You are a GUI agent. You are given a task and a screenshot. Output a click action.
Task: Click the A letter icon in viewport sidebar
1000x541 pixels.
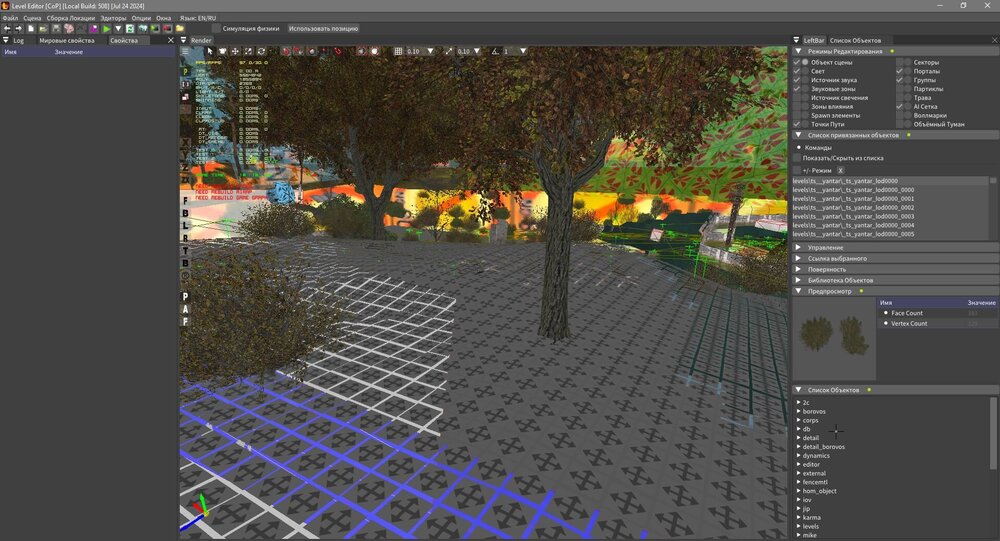point(186,309)
